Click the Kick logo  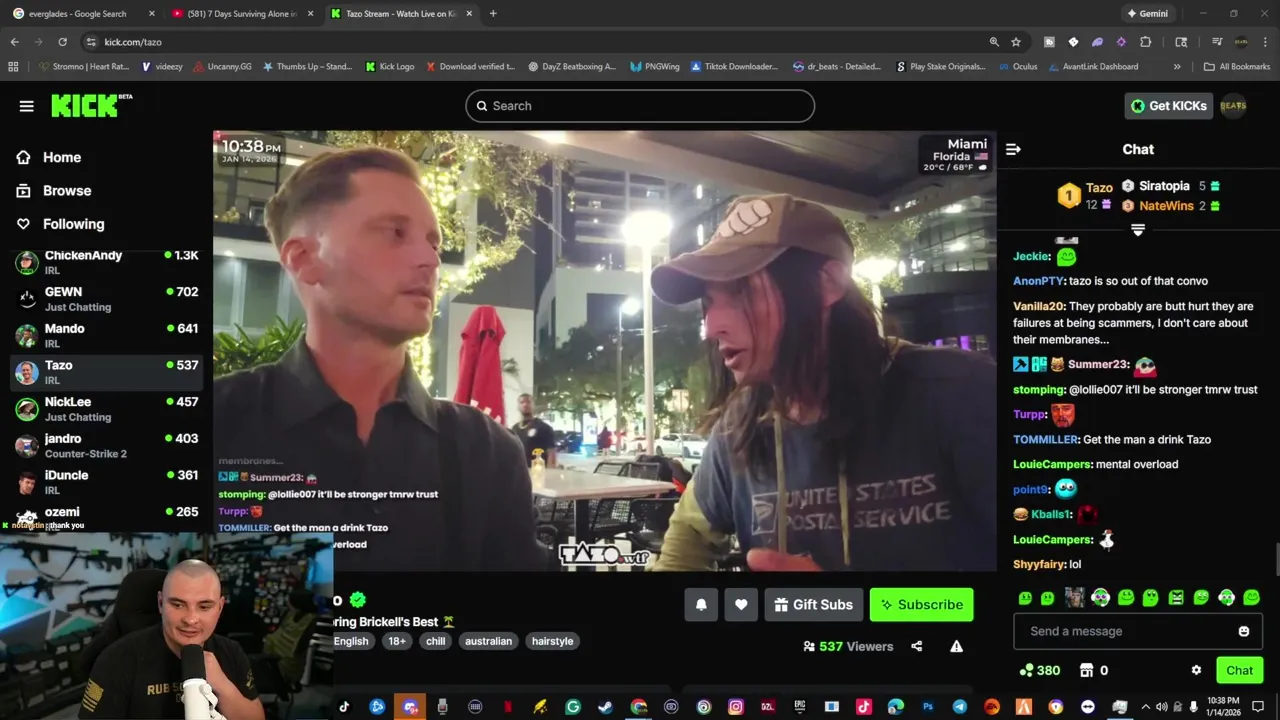coord(91,105)
